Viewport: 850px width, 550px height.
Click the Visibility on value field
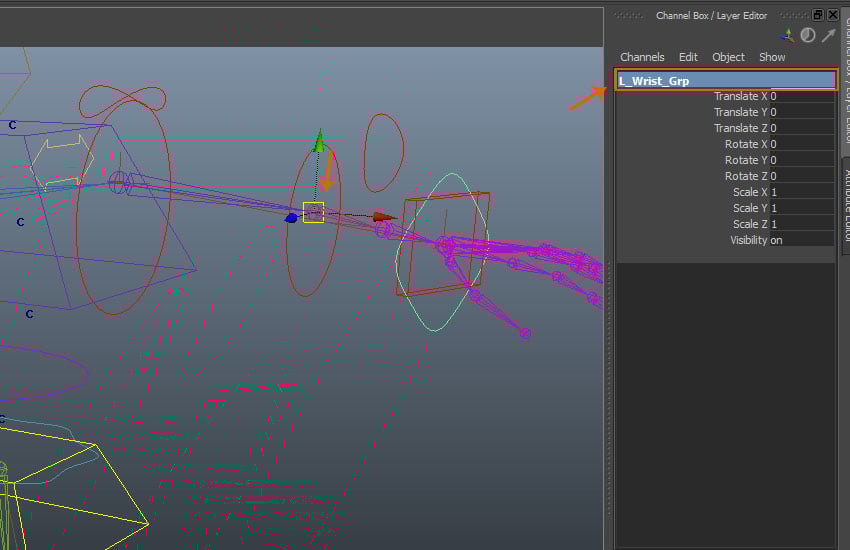(800, 240)
